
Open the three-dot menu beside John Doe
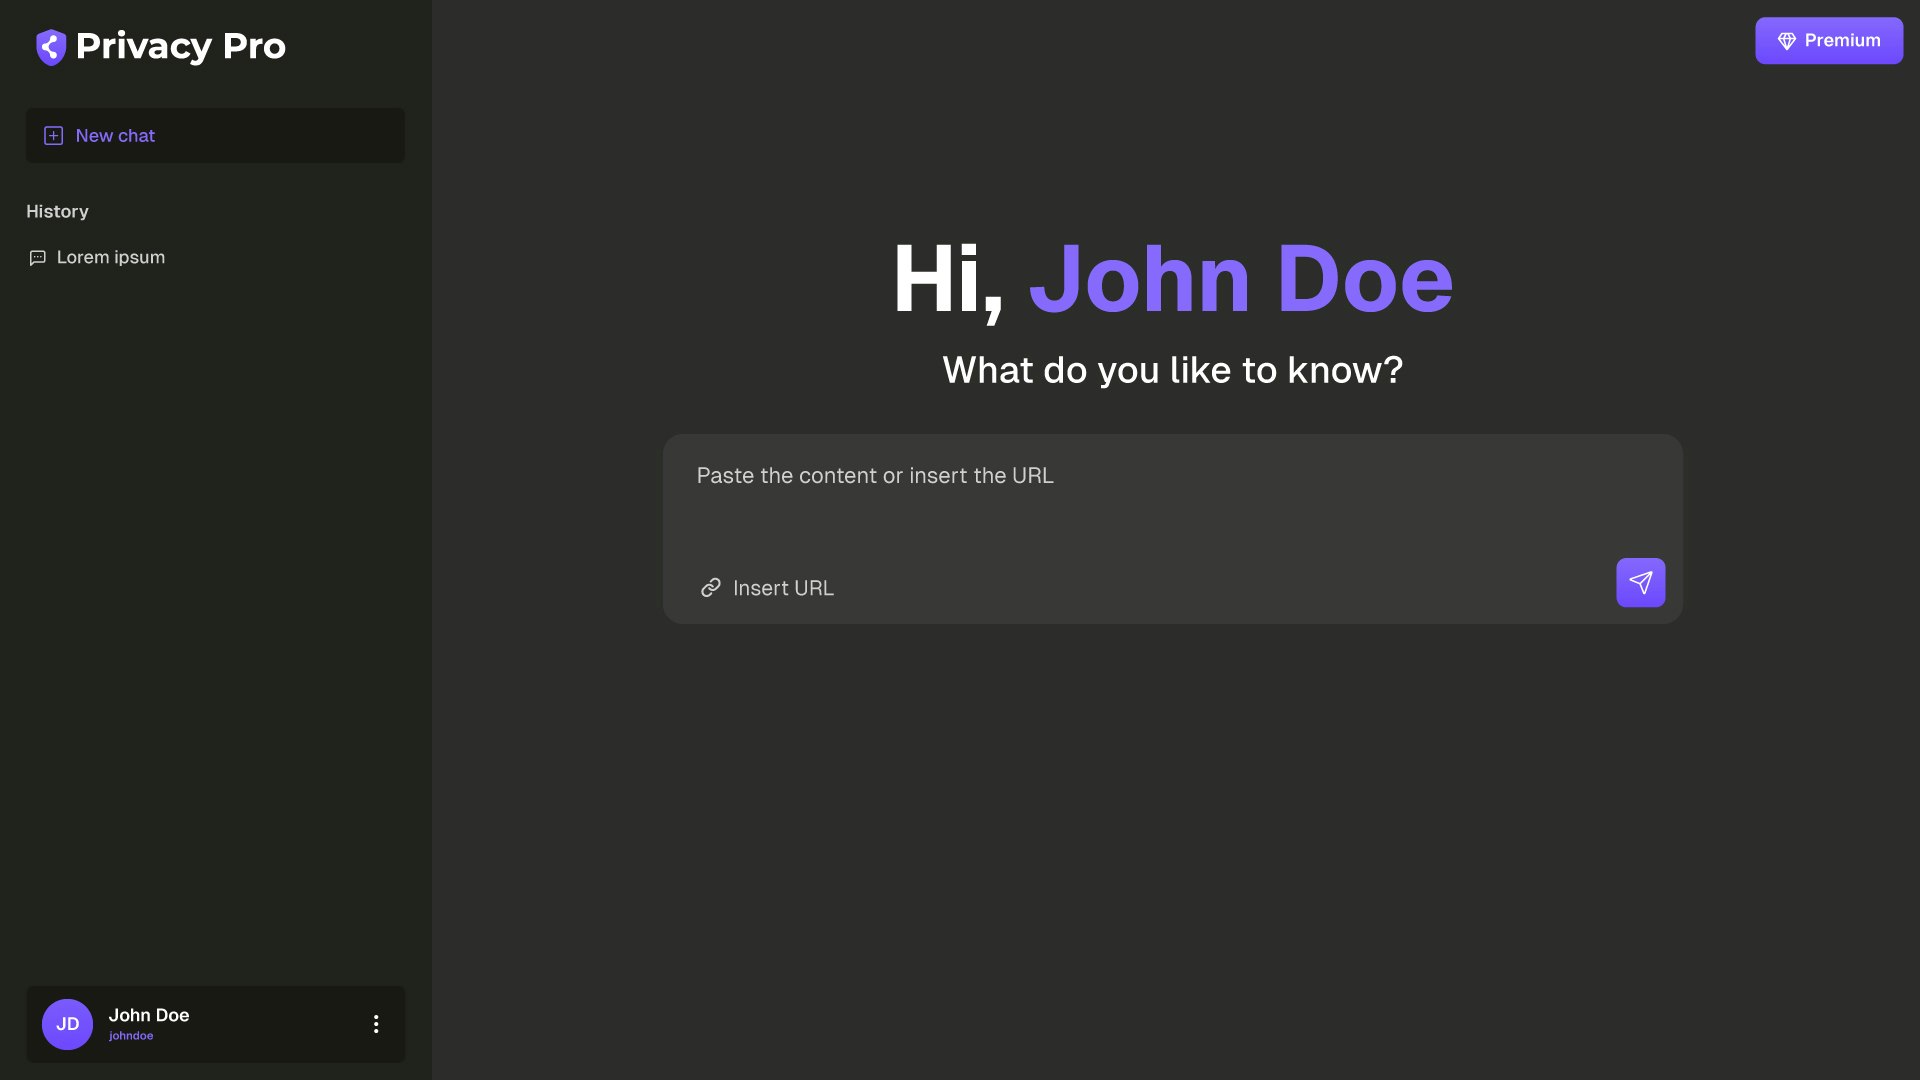[376, 1024]
